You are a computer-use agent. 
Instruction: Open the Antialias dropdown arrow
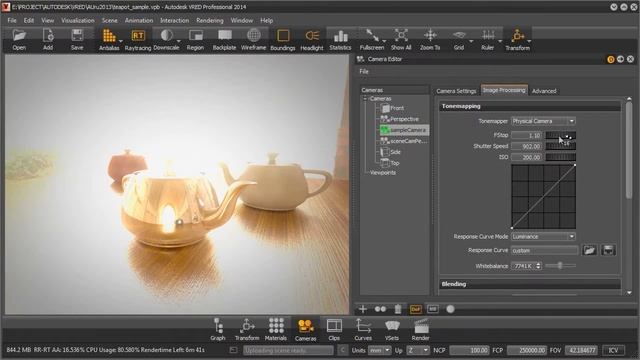[x=120, y=41]
